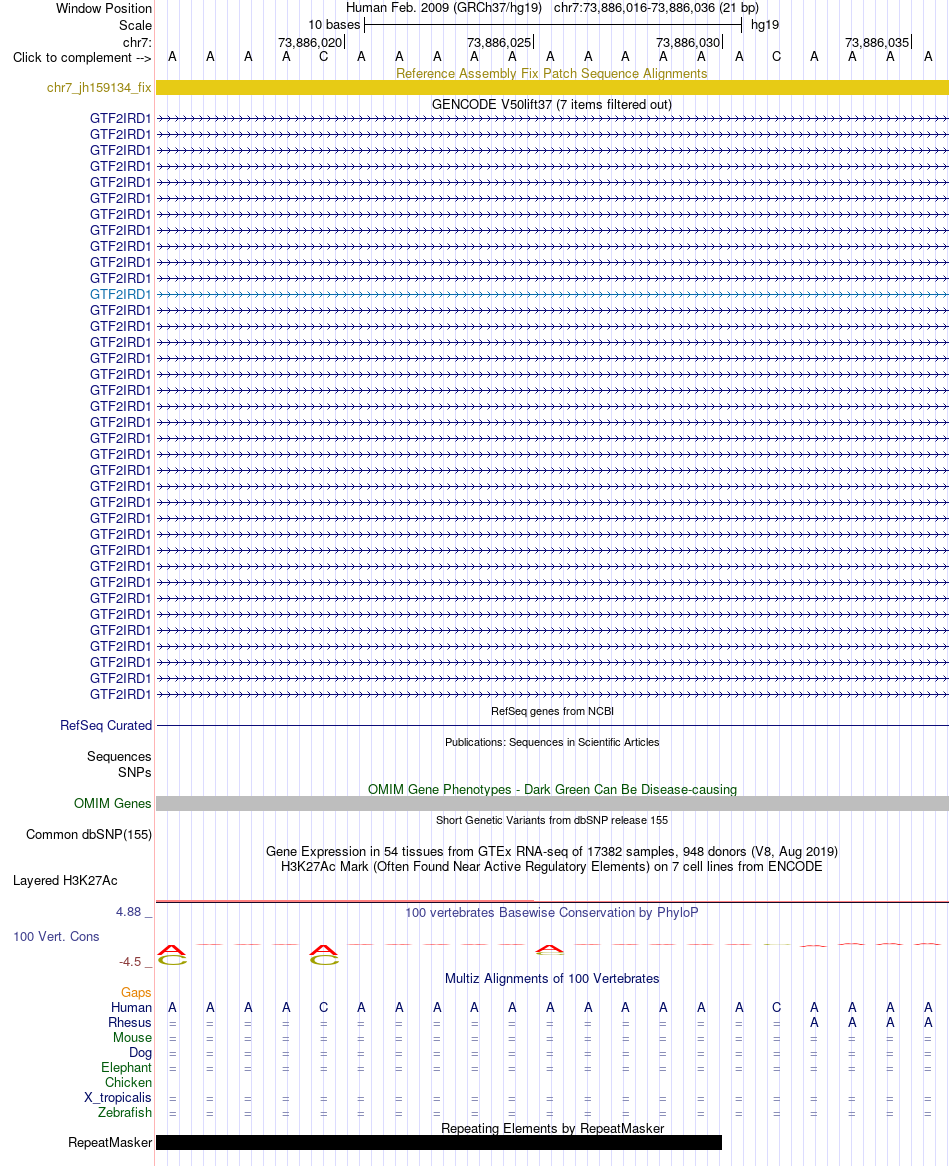
Task: Open the GTEx Gene Expression track title
Action: pyautogui.click(x=552, y=852)
